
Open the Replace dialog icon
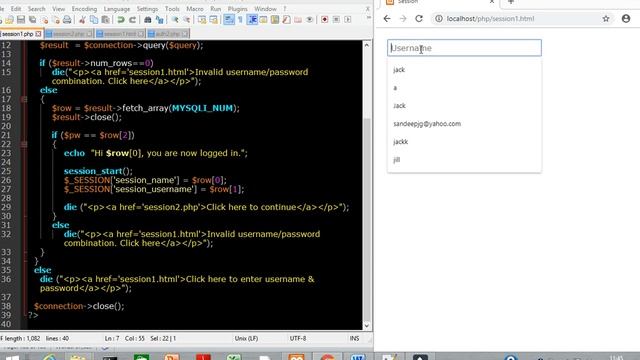click(160, 20)
